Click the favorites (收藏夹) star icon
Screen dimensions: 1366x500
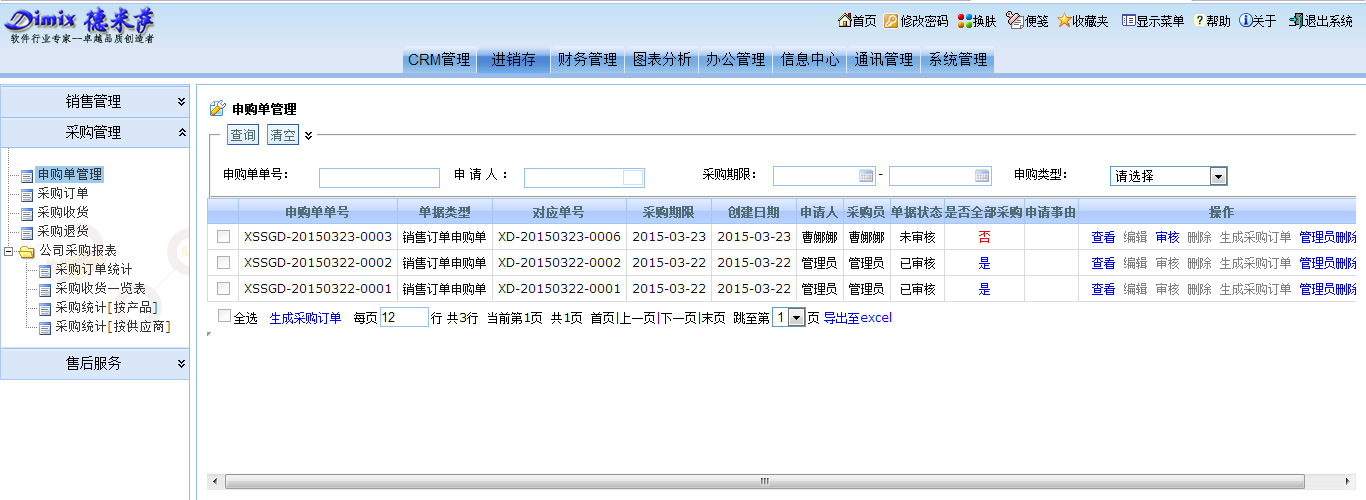coord(1064,21)
